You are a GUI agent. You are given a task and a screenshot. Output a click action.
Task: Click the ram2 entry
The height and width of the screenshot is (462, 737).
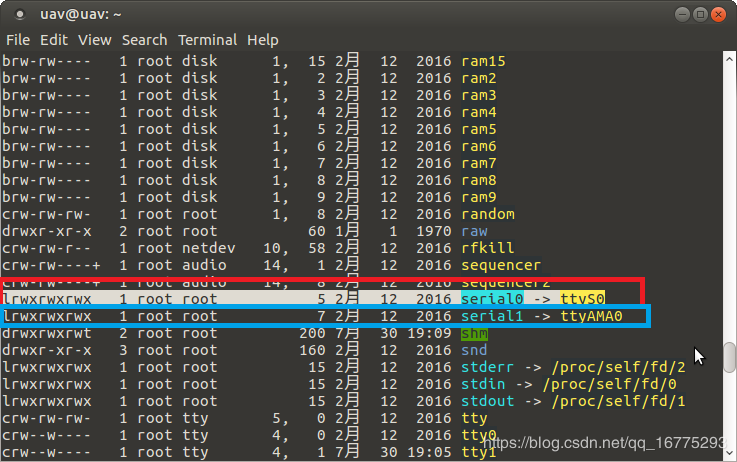(478, 78)
